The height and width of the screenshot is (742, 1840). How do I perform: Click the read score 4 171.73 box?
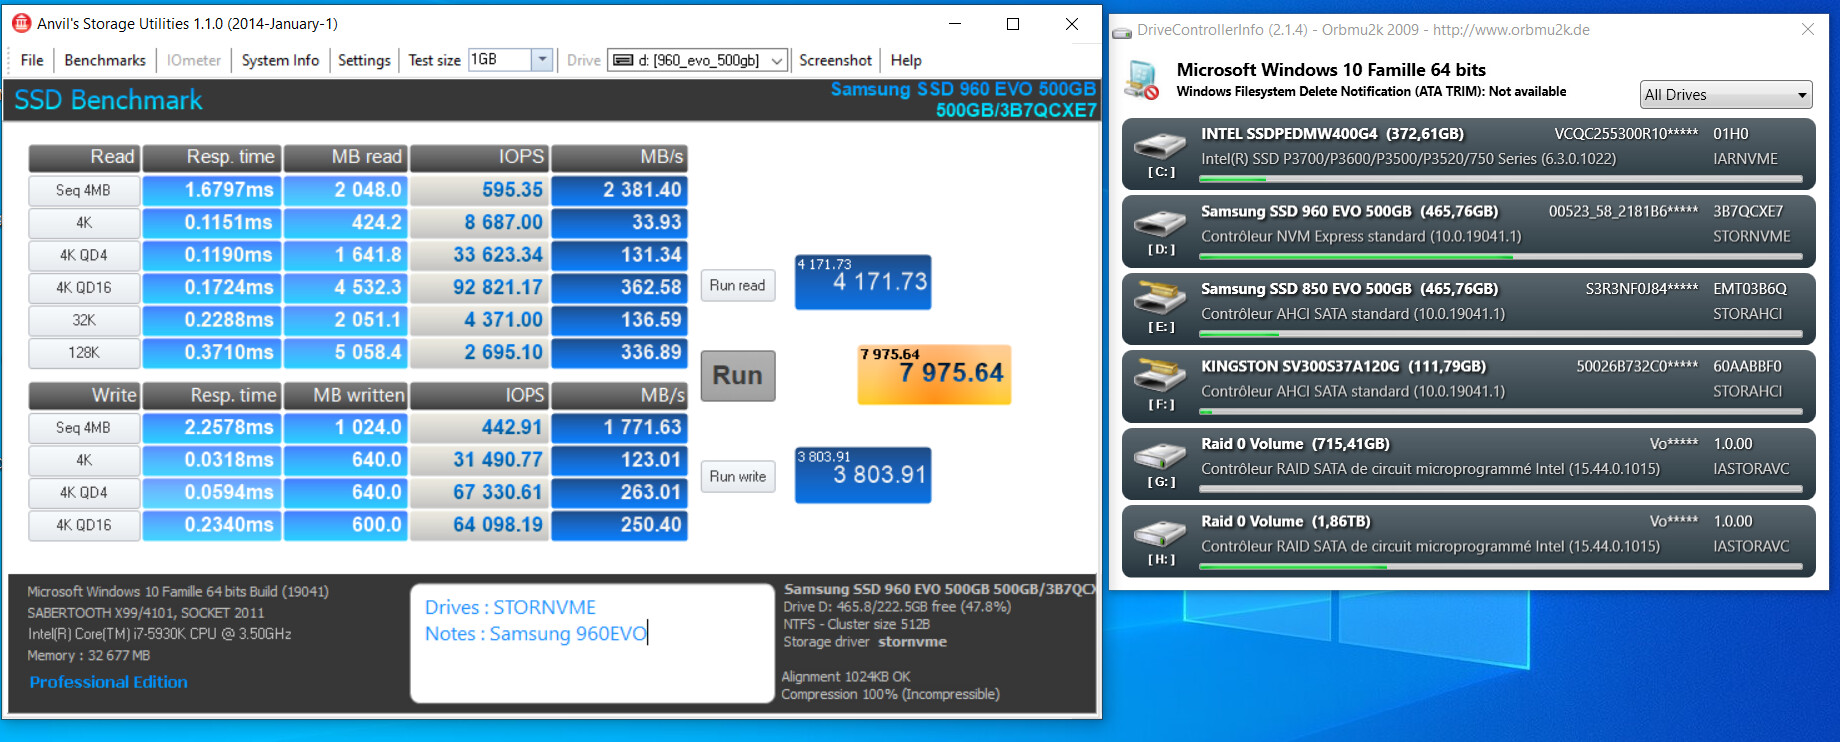863,282
